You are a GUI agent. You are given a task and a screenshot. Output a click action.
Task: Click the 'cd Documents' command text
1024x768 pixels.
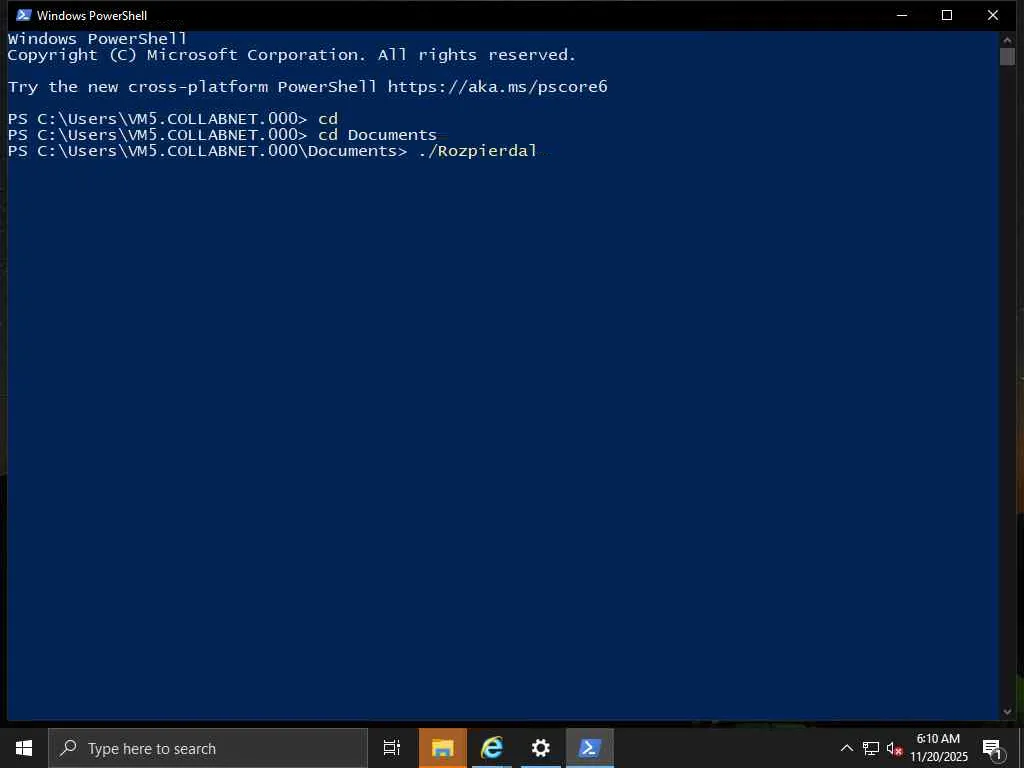click(x=377, y=135)
